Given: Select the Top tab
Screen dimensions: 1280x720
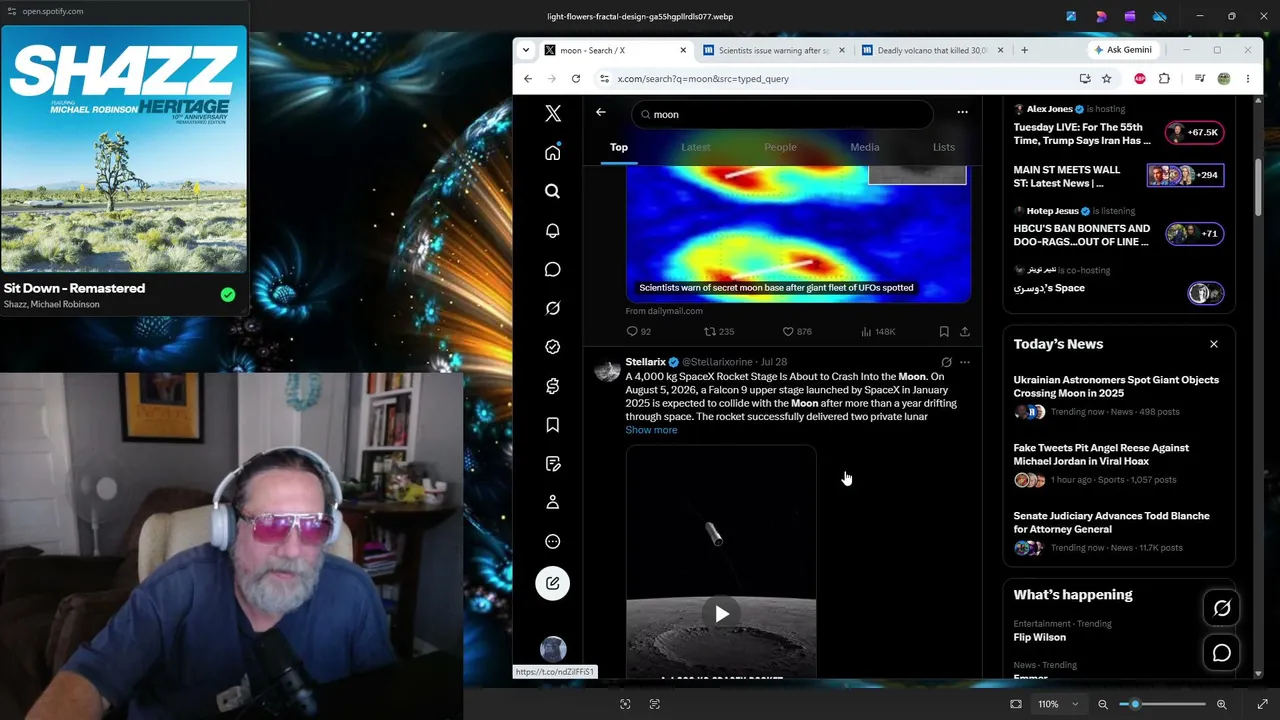Looking at the screenshot, I should pyautogui.click(x=619, y=147).
